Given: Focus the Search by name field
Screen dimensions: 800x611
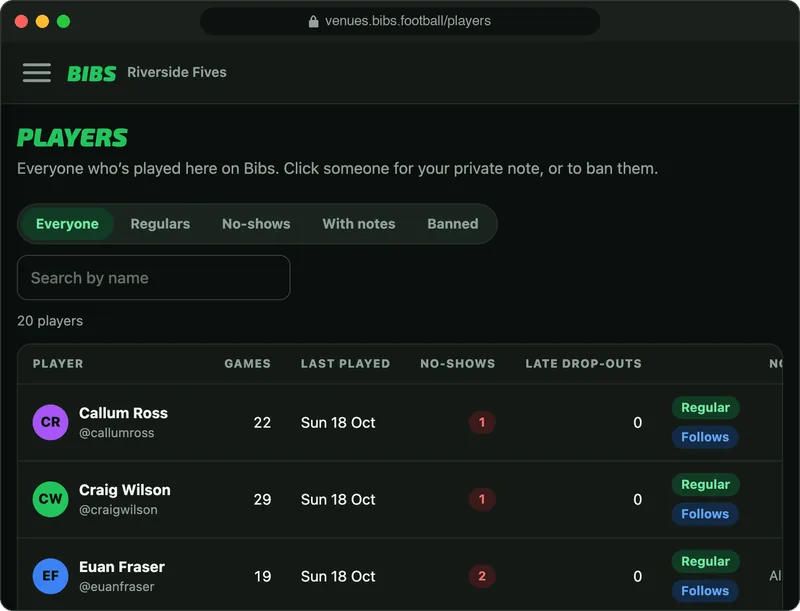Looking at the screenshot, I should pyautogui.click(x=154, y=277).
